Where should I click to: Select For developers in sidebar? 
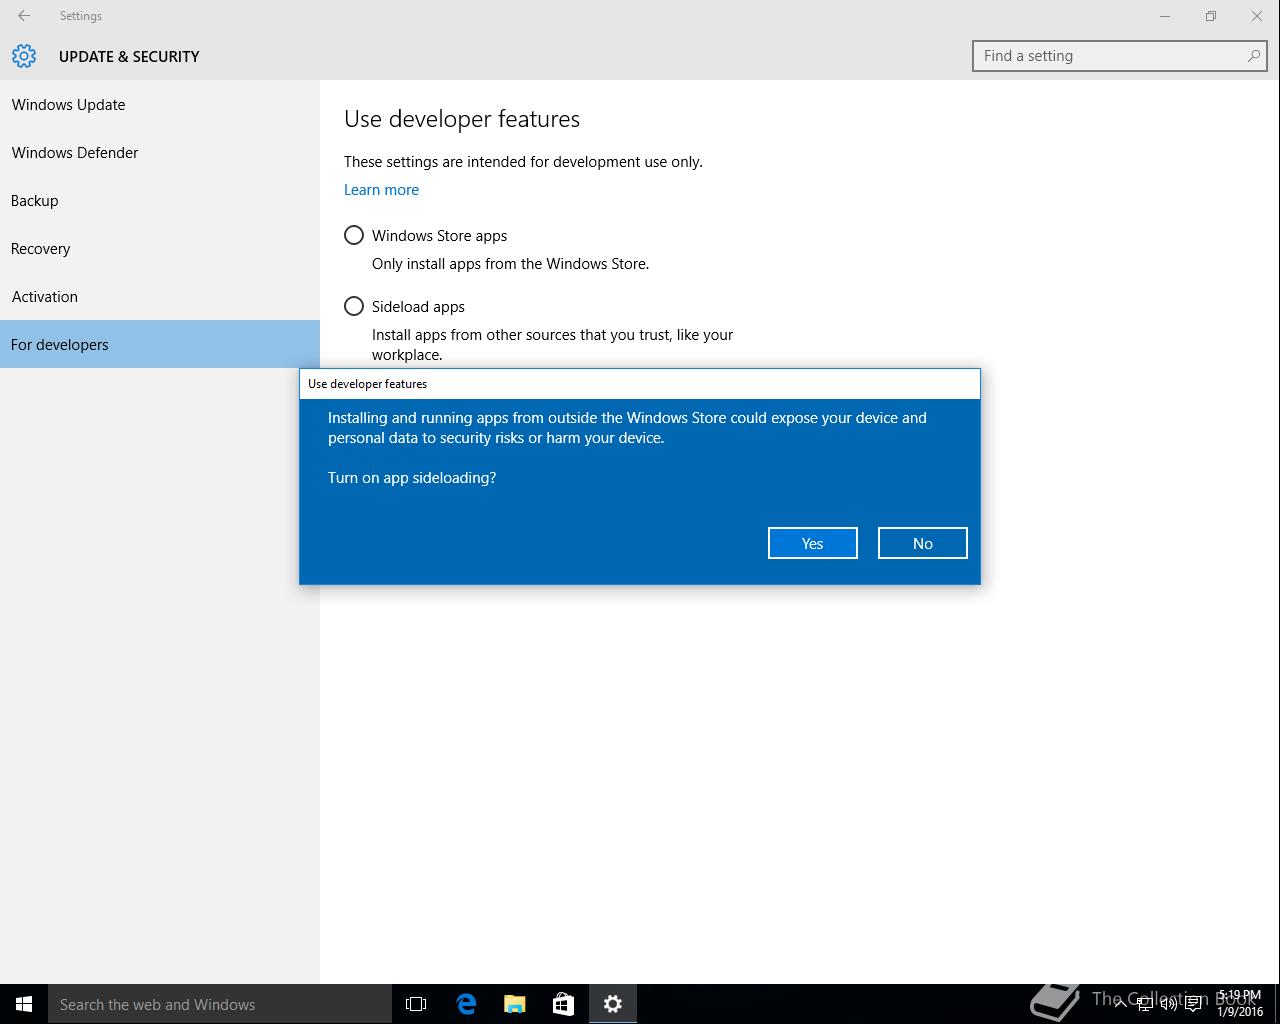(x=160, y=344)
